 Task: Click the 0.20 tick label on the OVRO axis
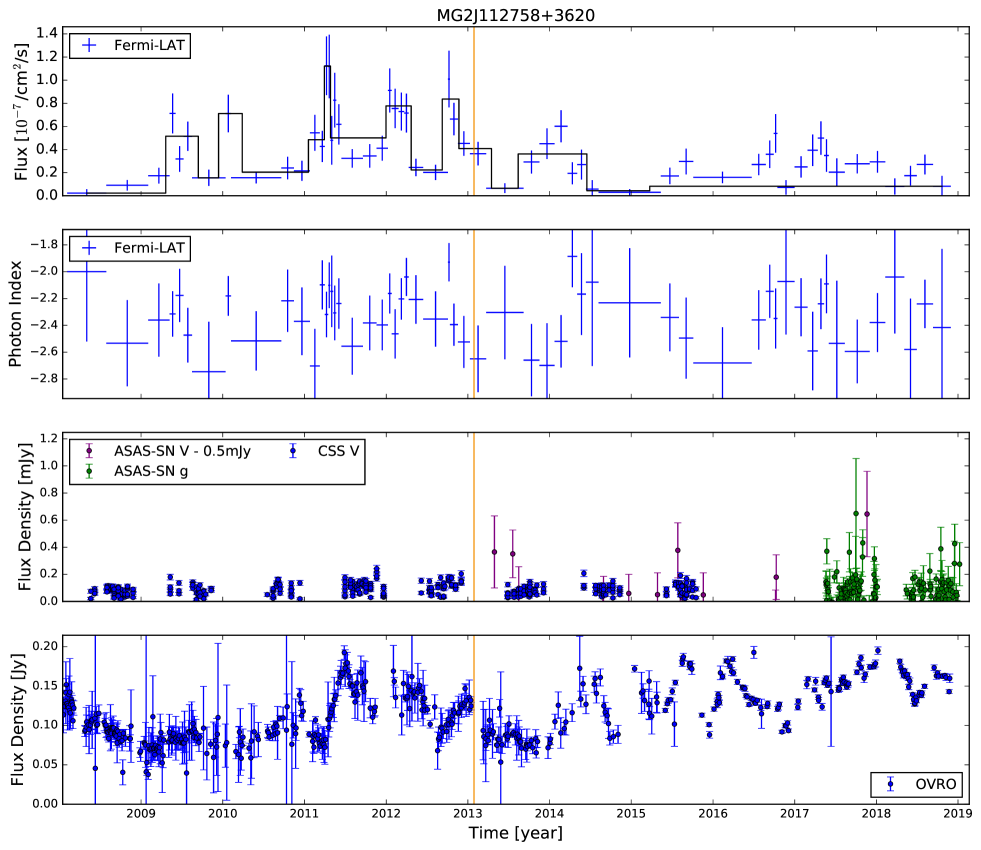point(45,646)
